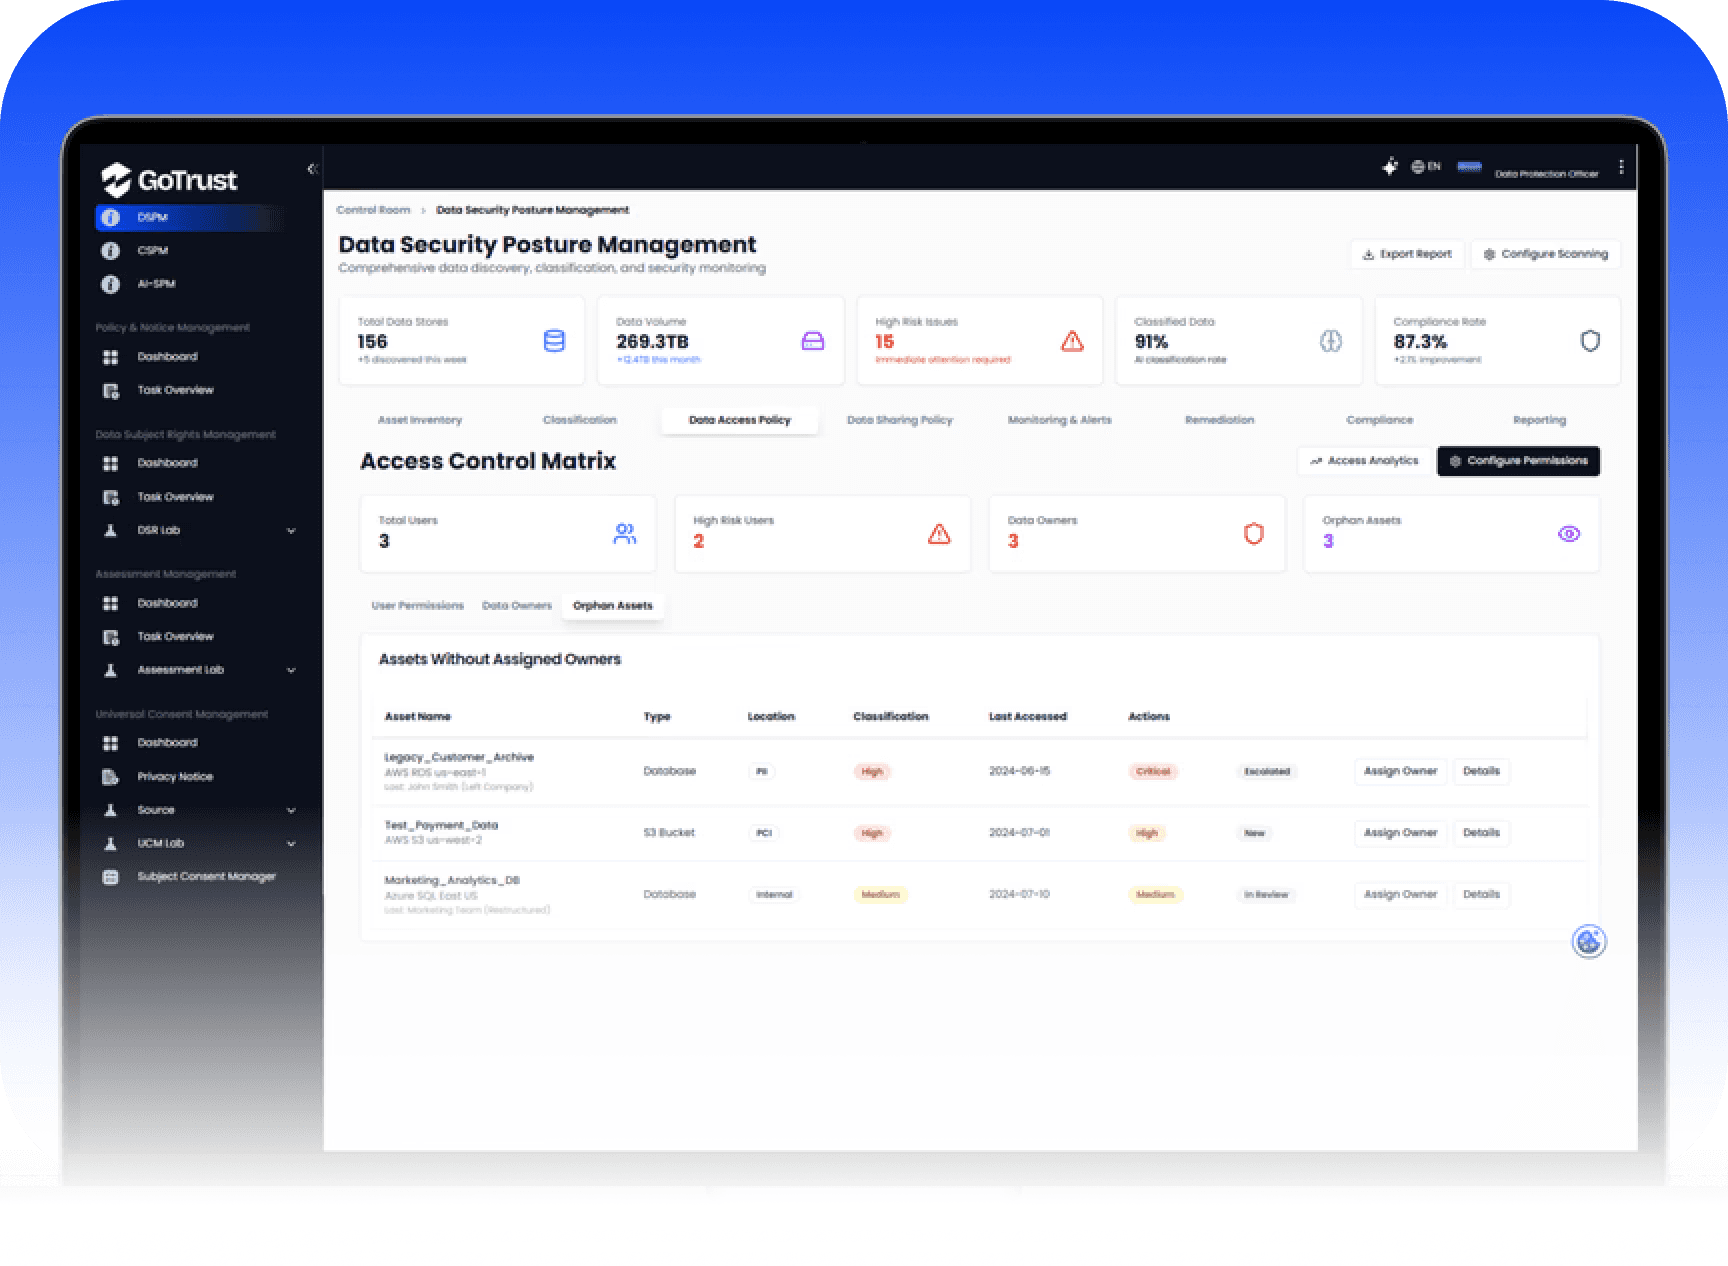
Task: Switch to the Reporting tab
Action: tap(1540, 420)
